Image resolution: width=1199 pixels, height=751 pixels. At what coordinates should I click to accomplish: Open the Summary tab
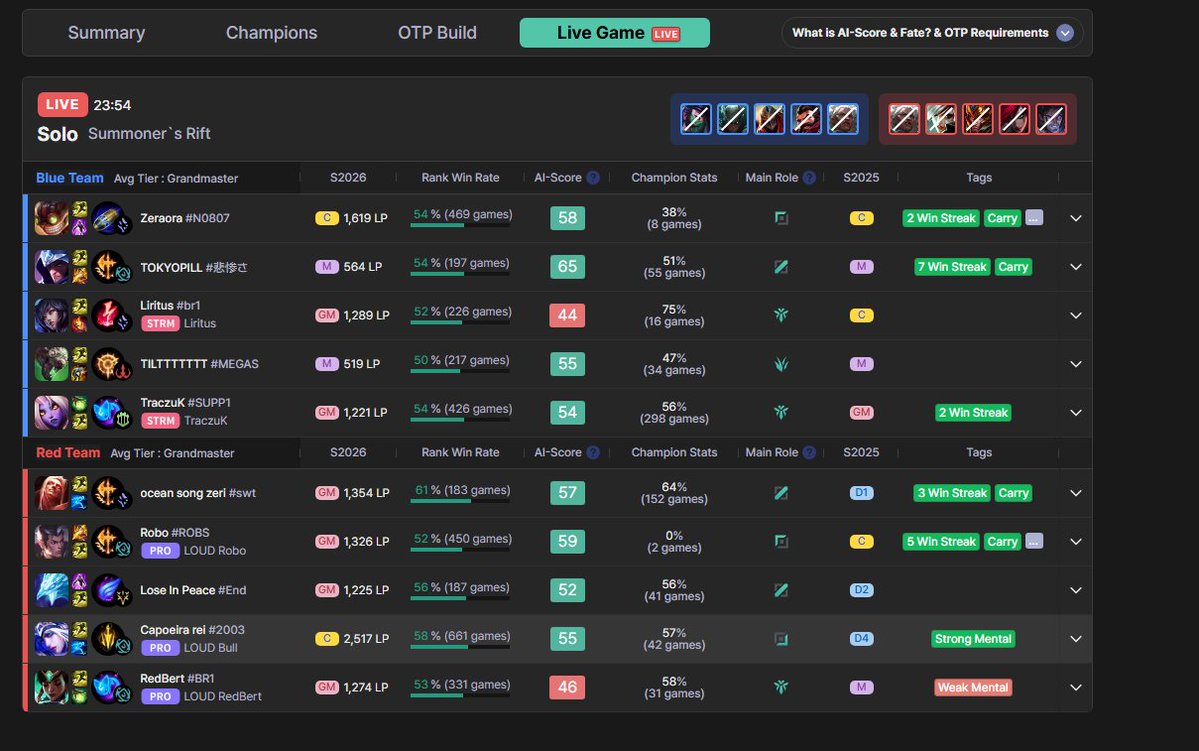coord(106,33)
